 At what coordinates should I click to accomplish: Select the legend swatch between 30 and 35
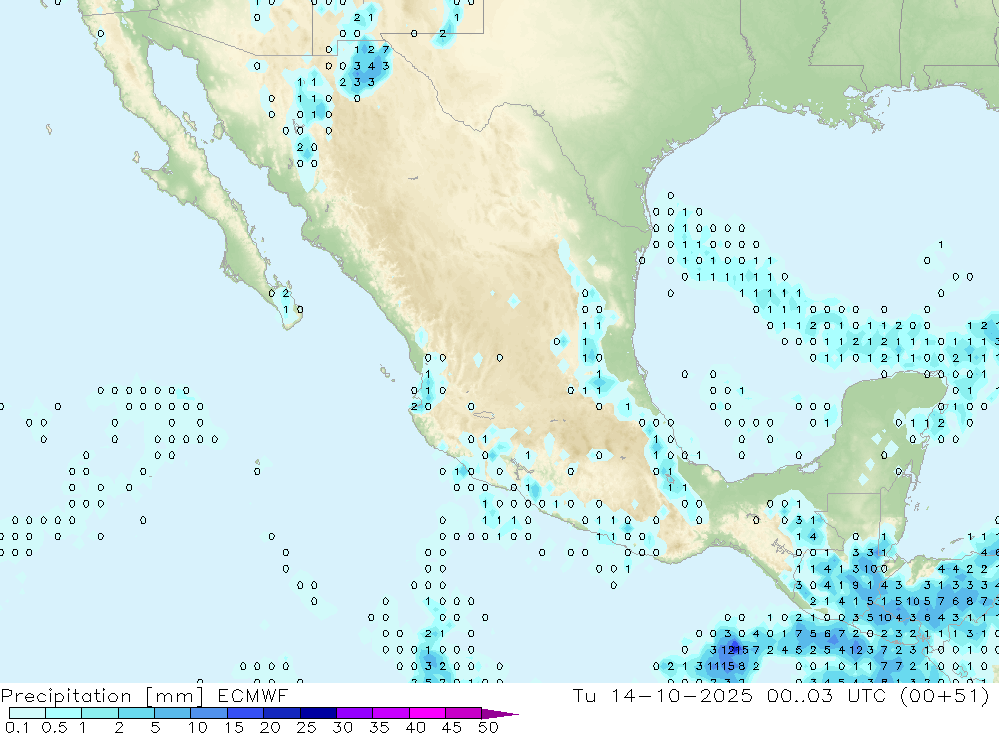[x=355, y=713]
